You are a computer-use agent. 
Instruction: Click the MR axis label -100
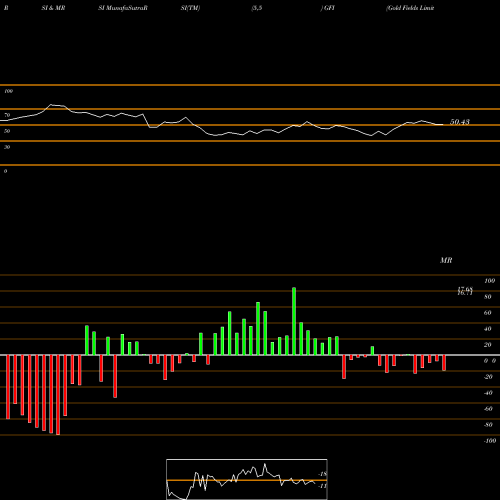point(490,441)
